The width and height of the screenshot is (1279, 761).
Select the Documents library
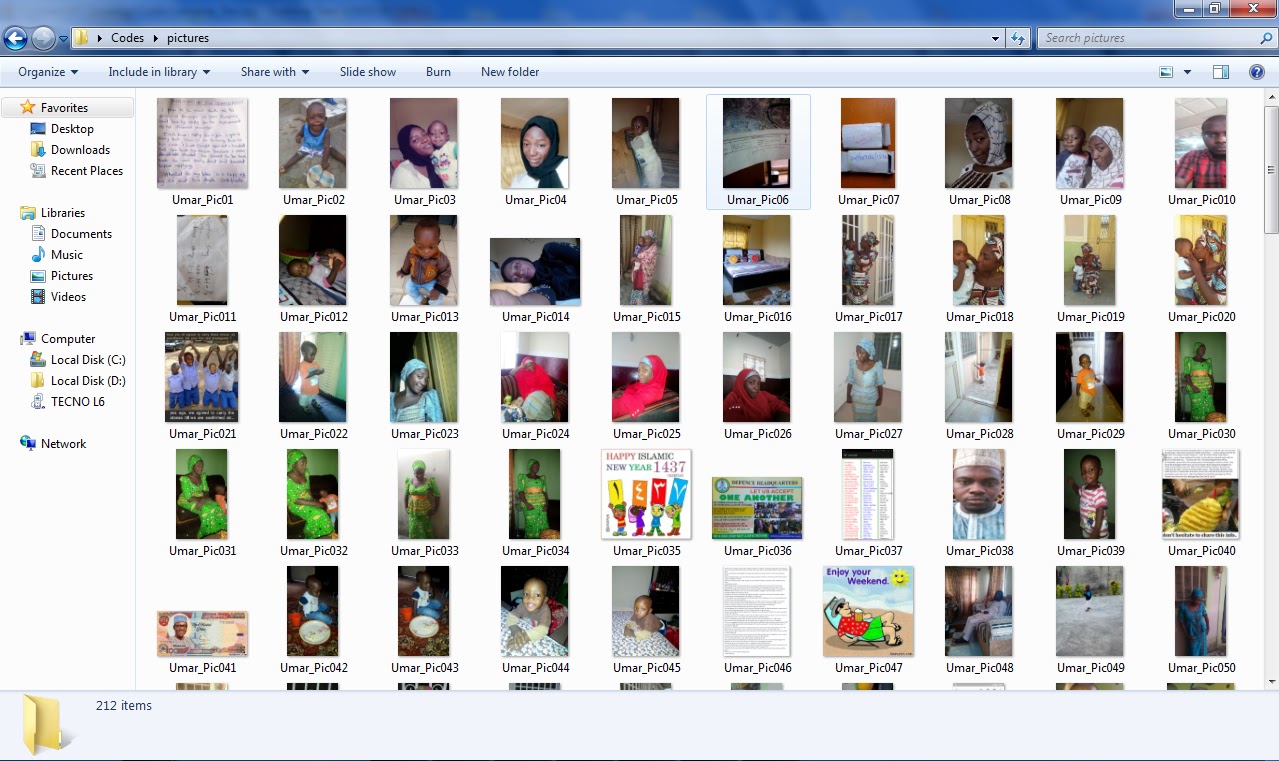click(70, 234)
